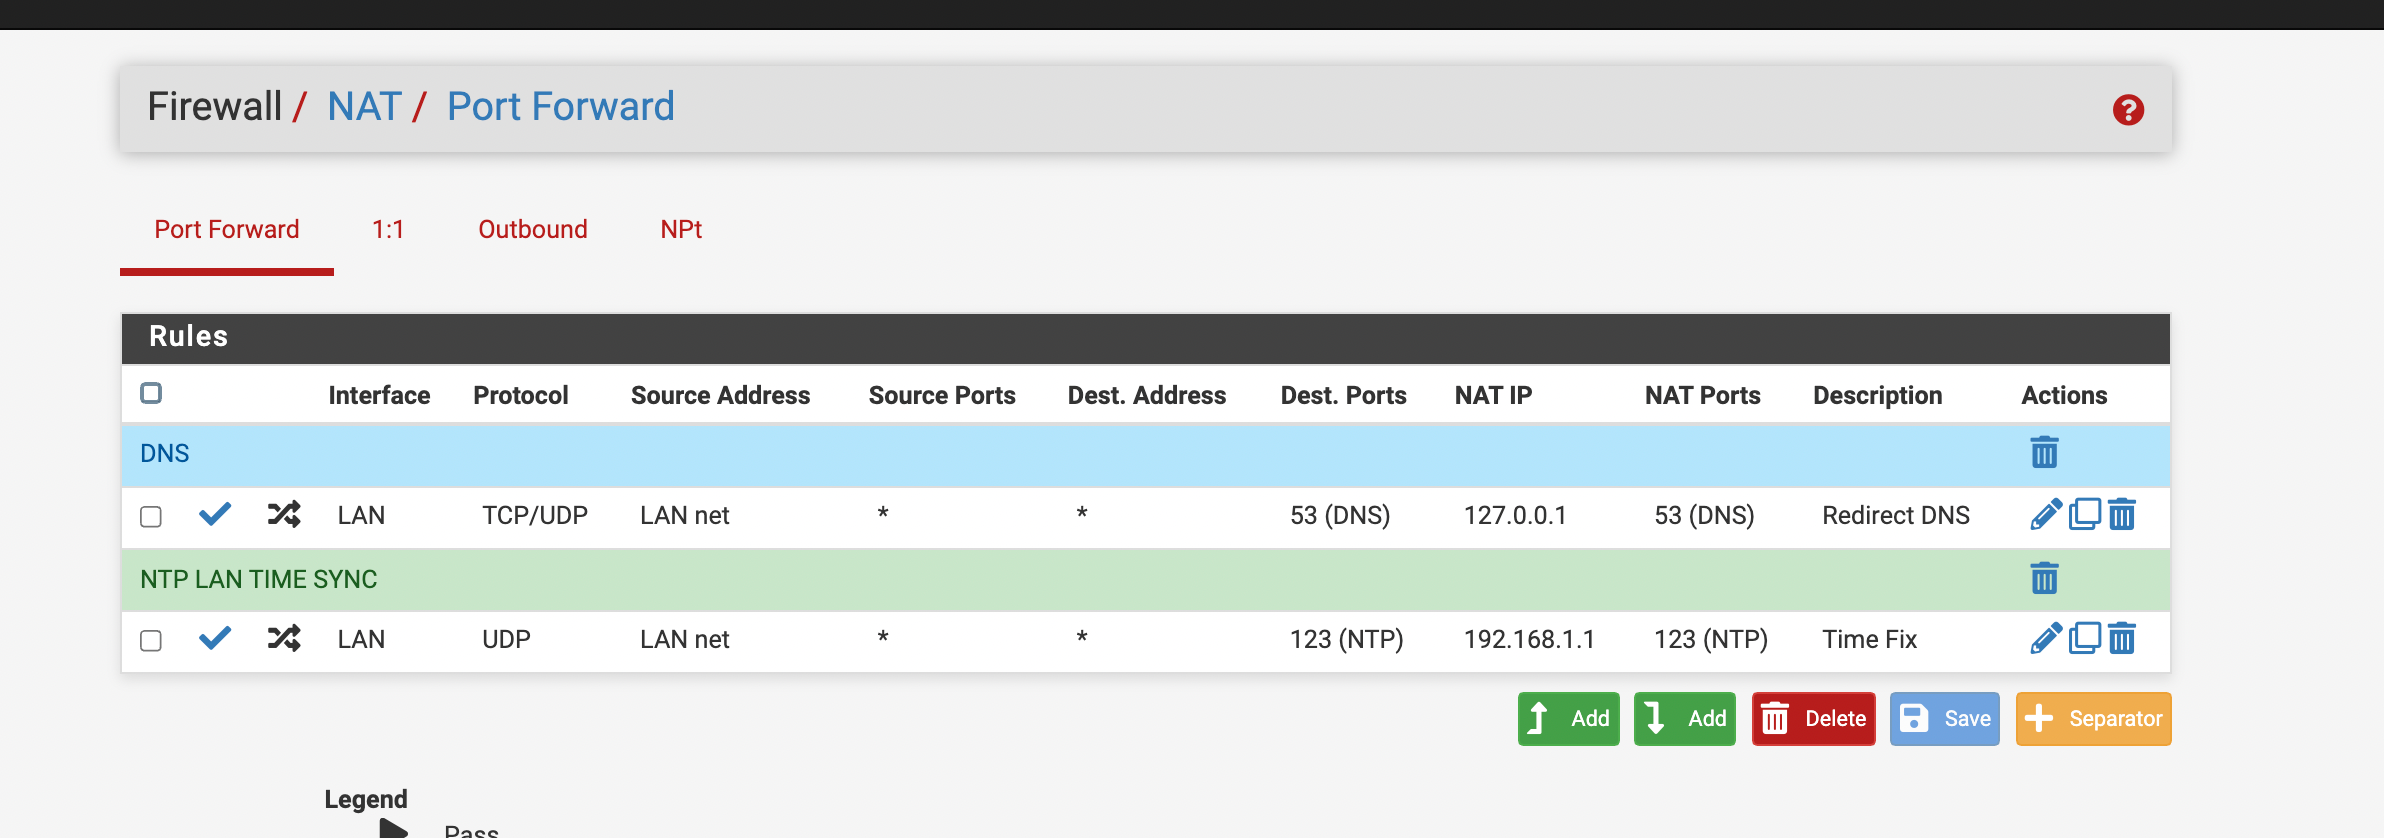This screenshot has height=838, width=2384.
Task: Open the red help question mark icon
Action: [2128, 110]
